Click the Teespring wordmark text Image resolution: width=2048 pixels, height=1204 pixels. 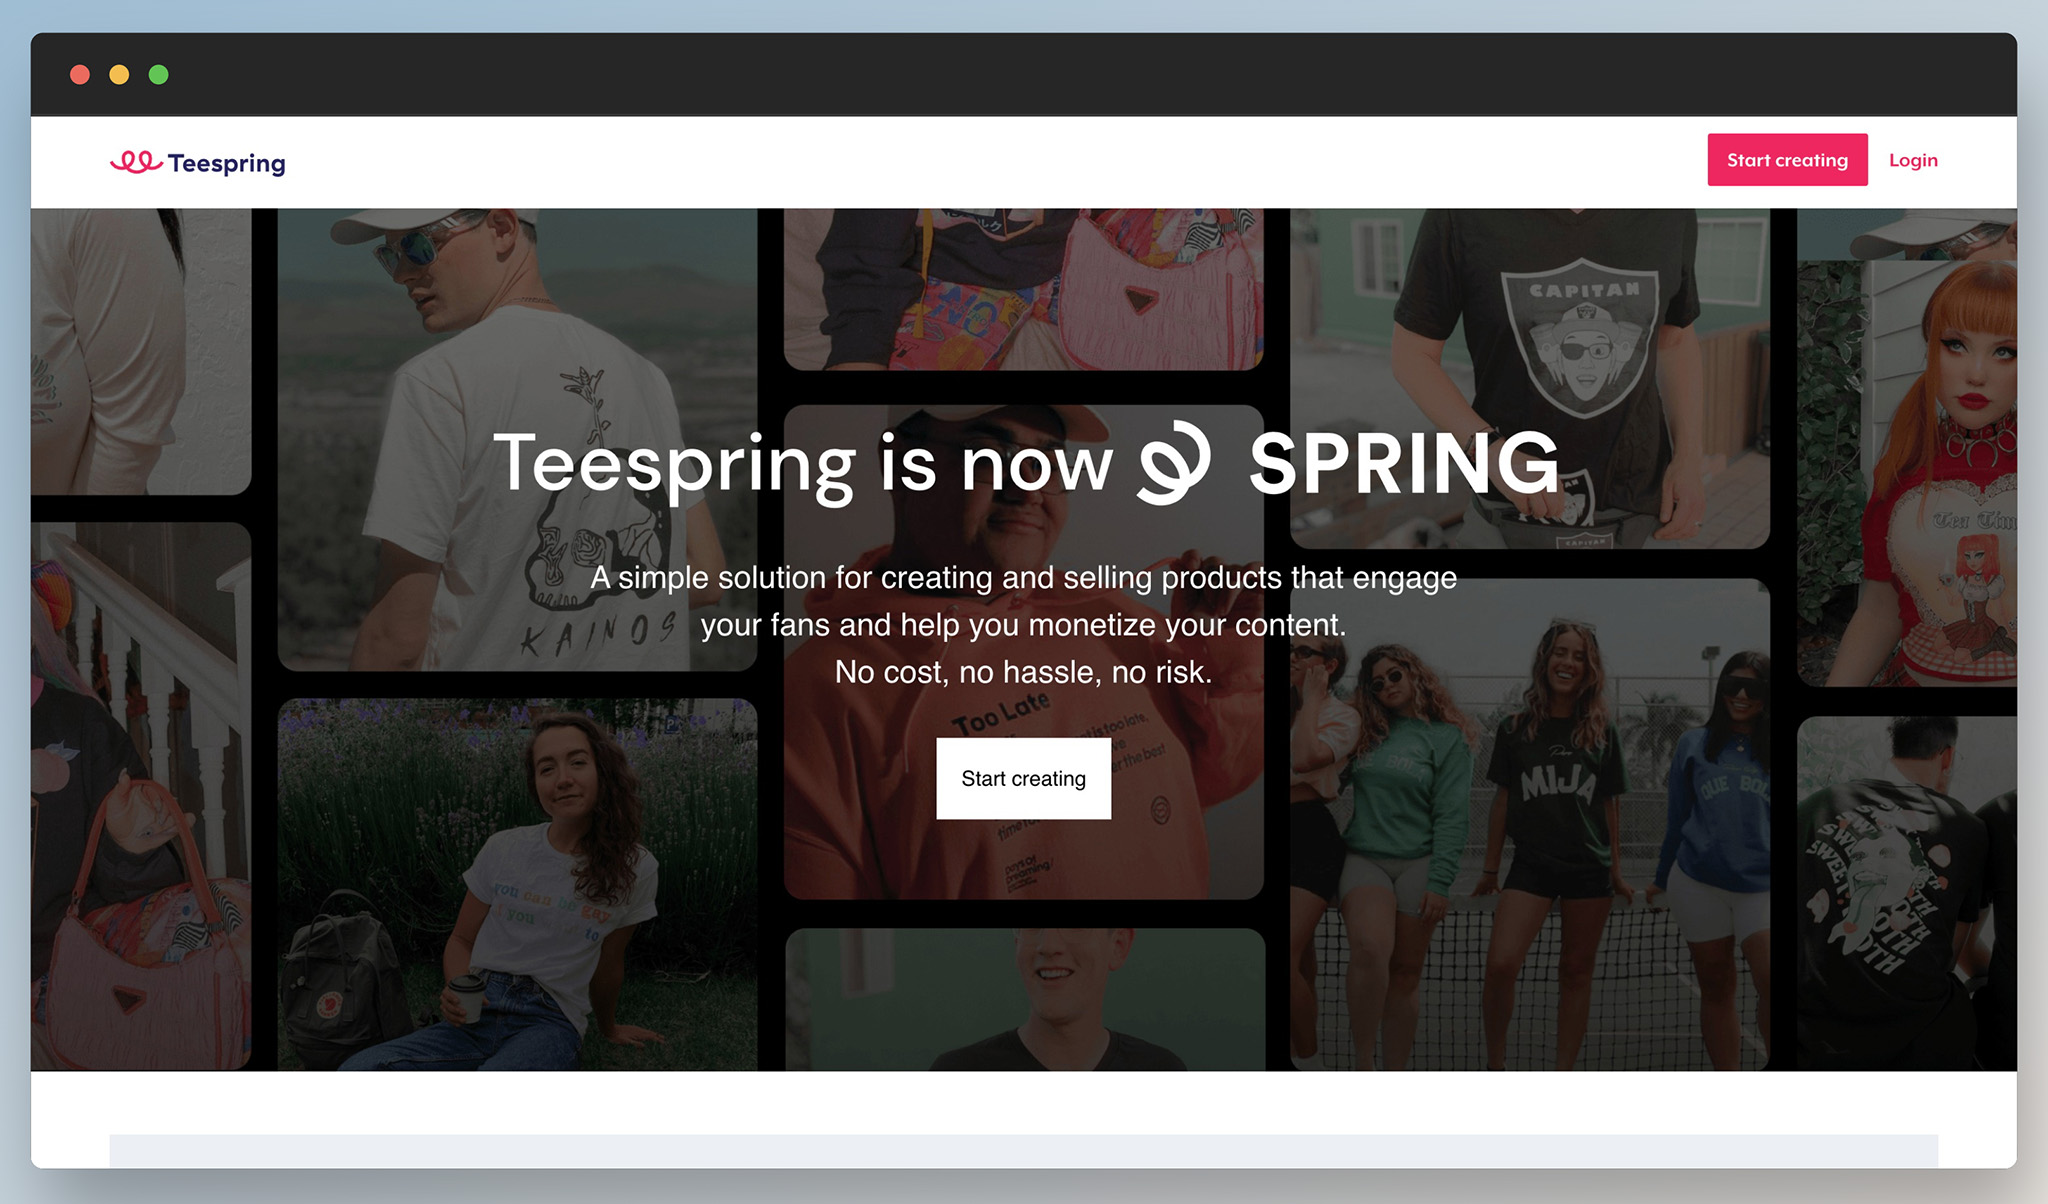(226, 163)
